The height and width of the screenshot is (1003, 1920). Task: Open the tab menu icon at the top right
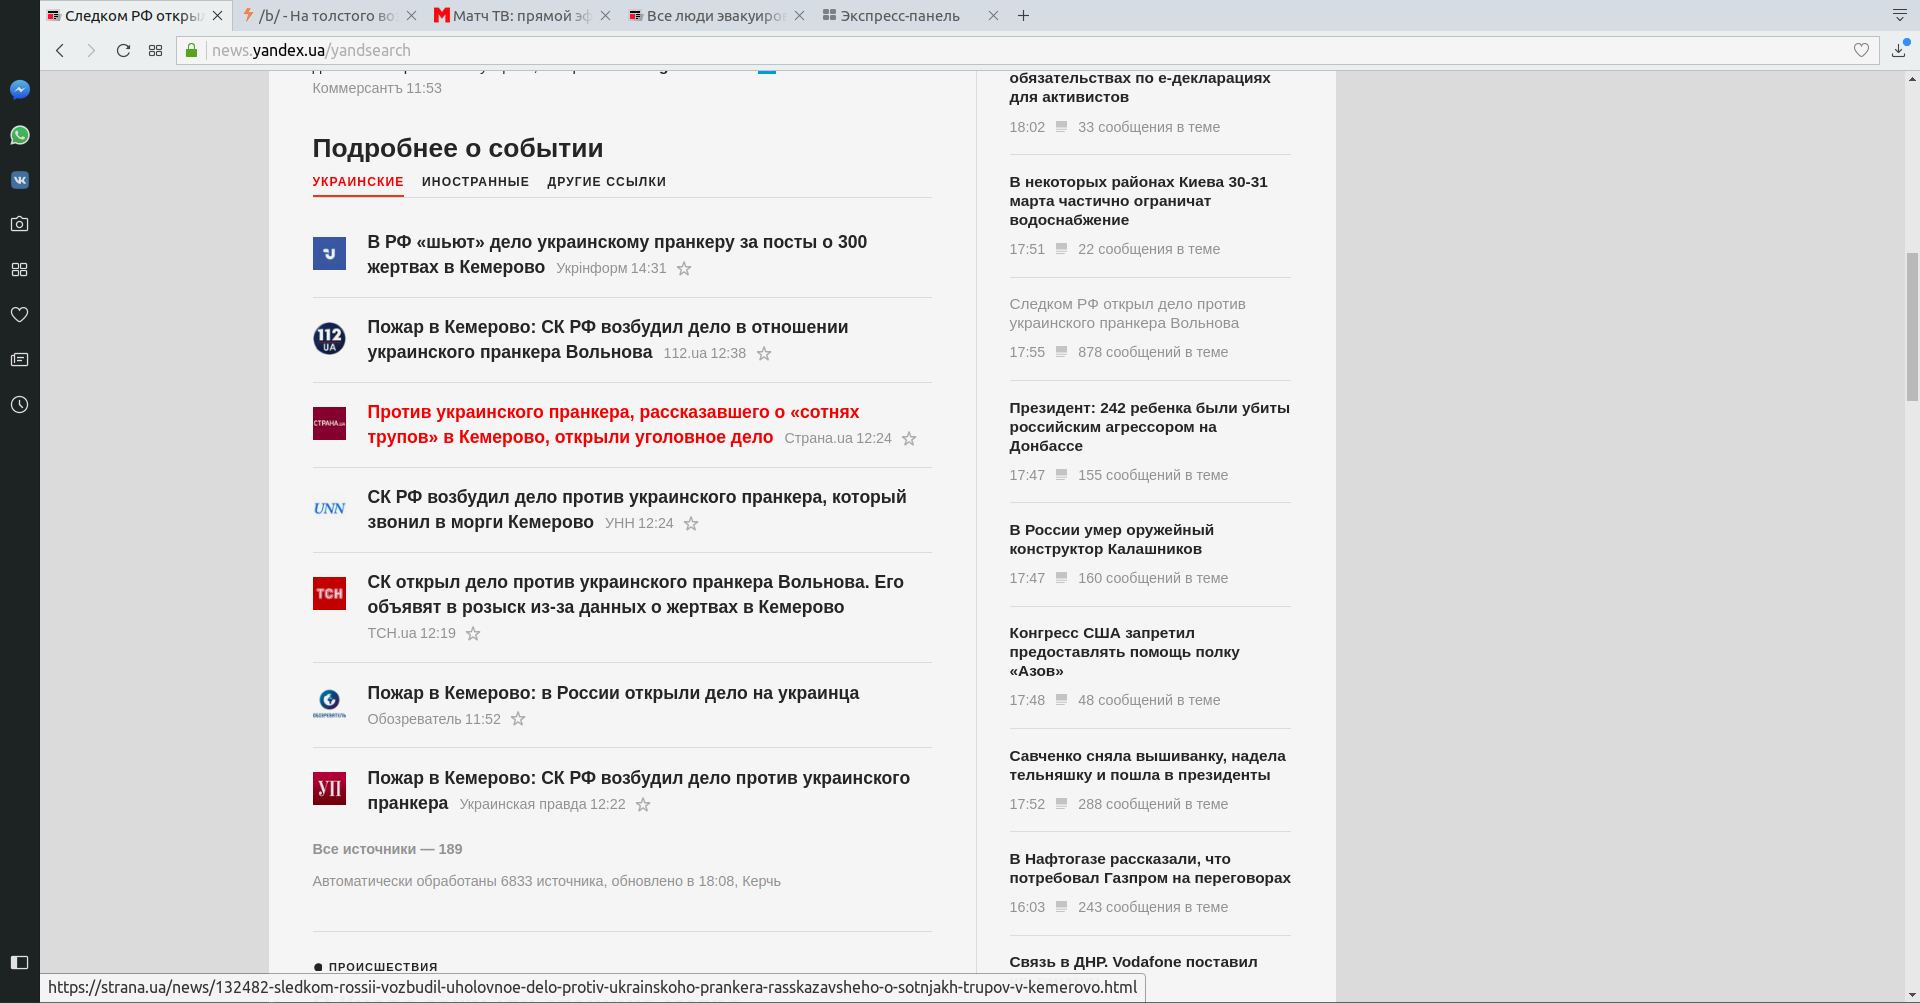tap(1900, 15)
